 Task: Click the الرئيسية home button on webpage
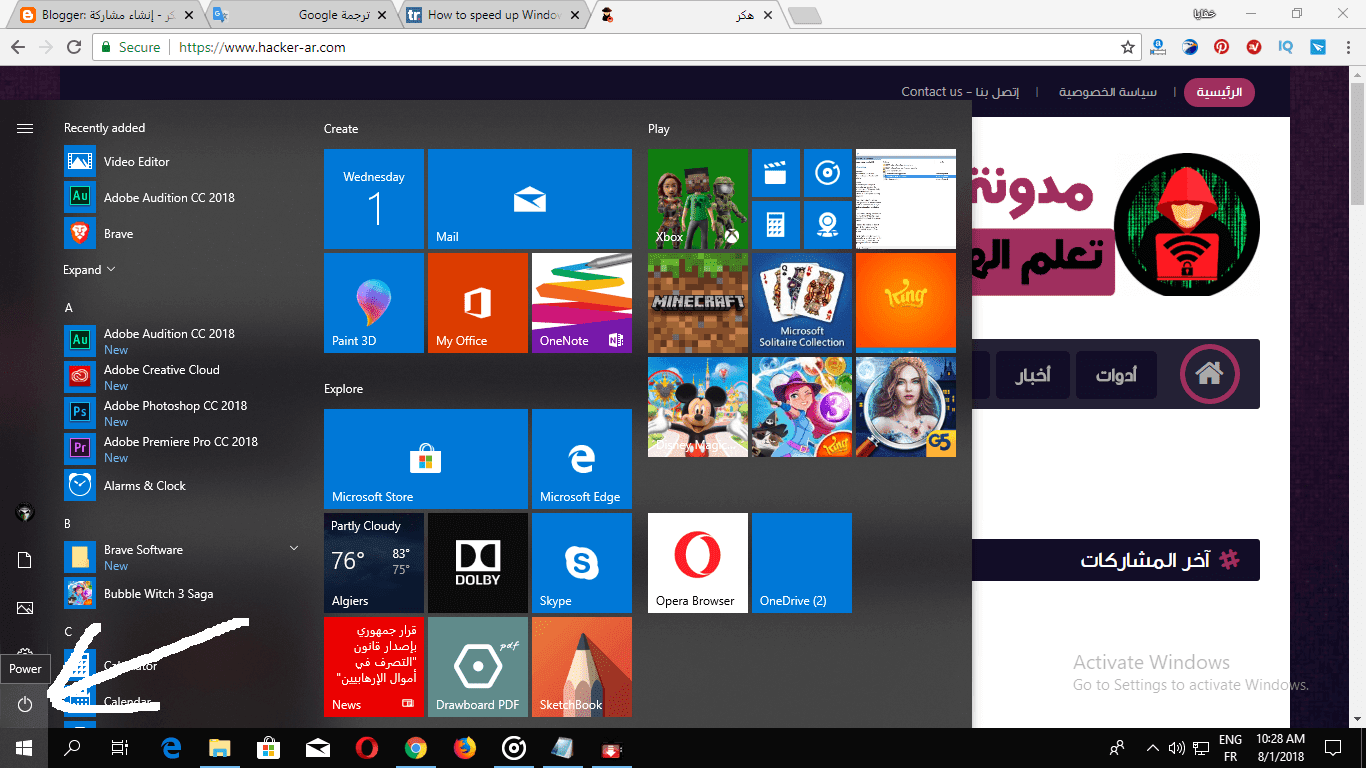click(x=1219, y=92)
